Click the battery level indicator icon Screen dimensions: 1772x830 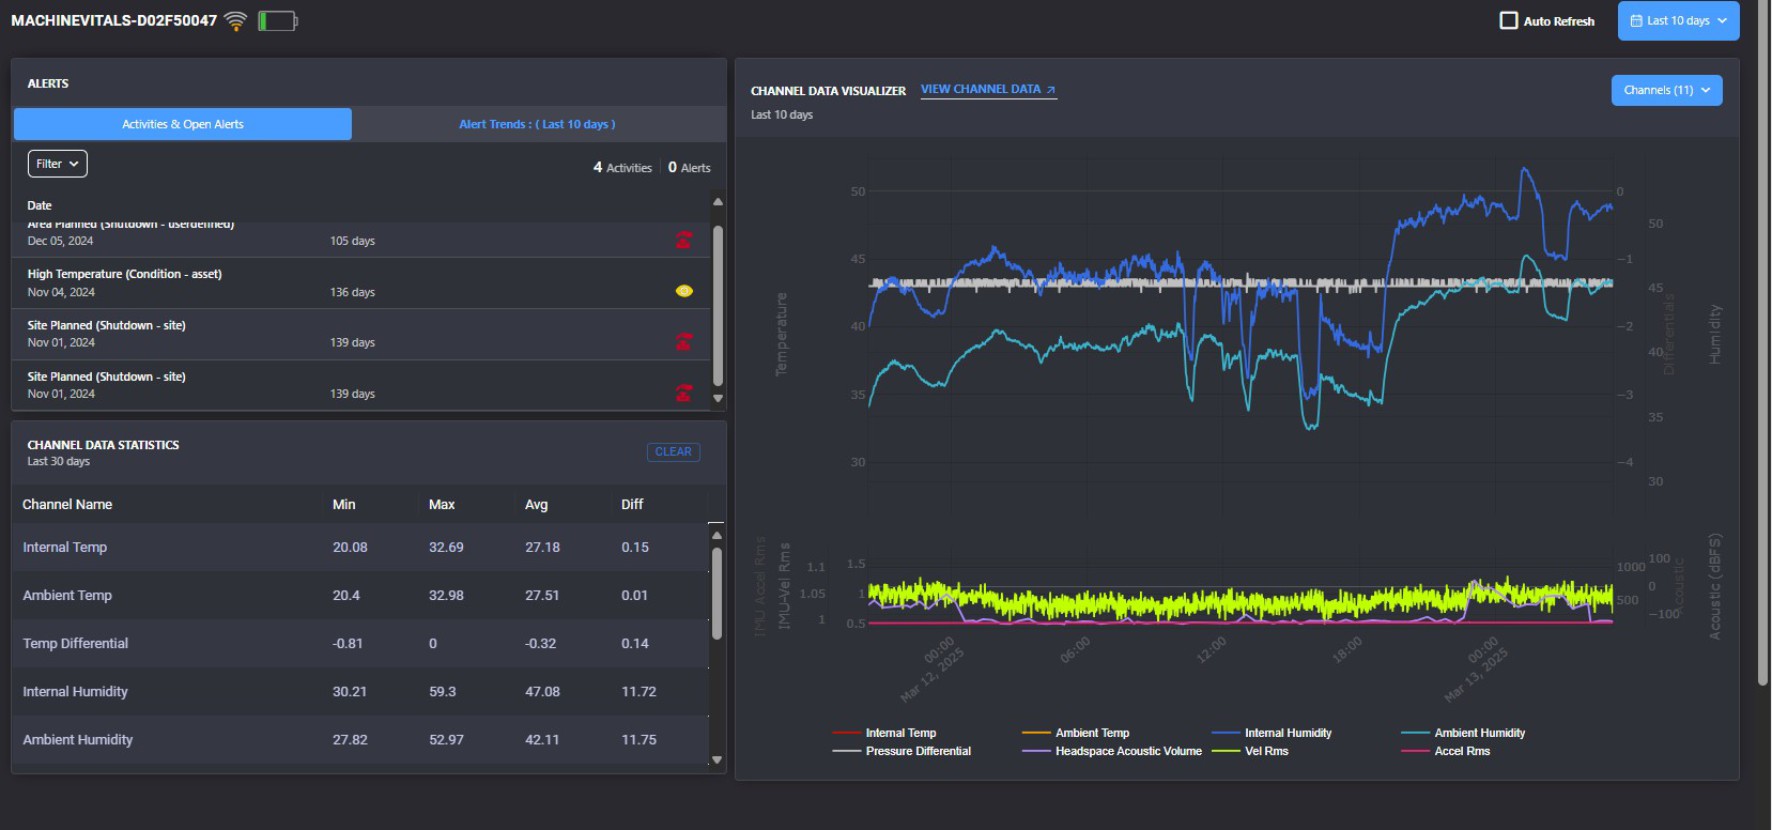[x=277, y=21]
